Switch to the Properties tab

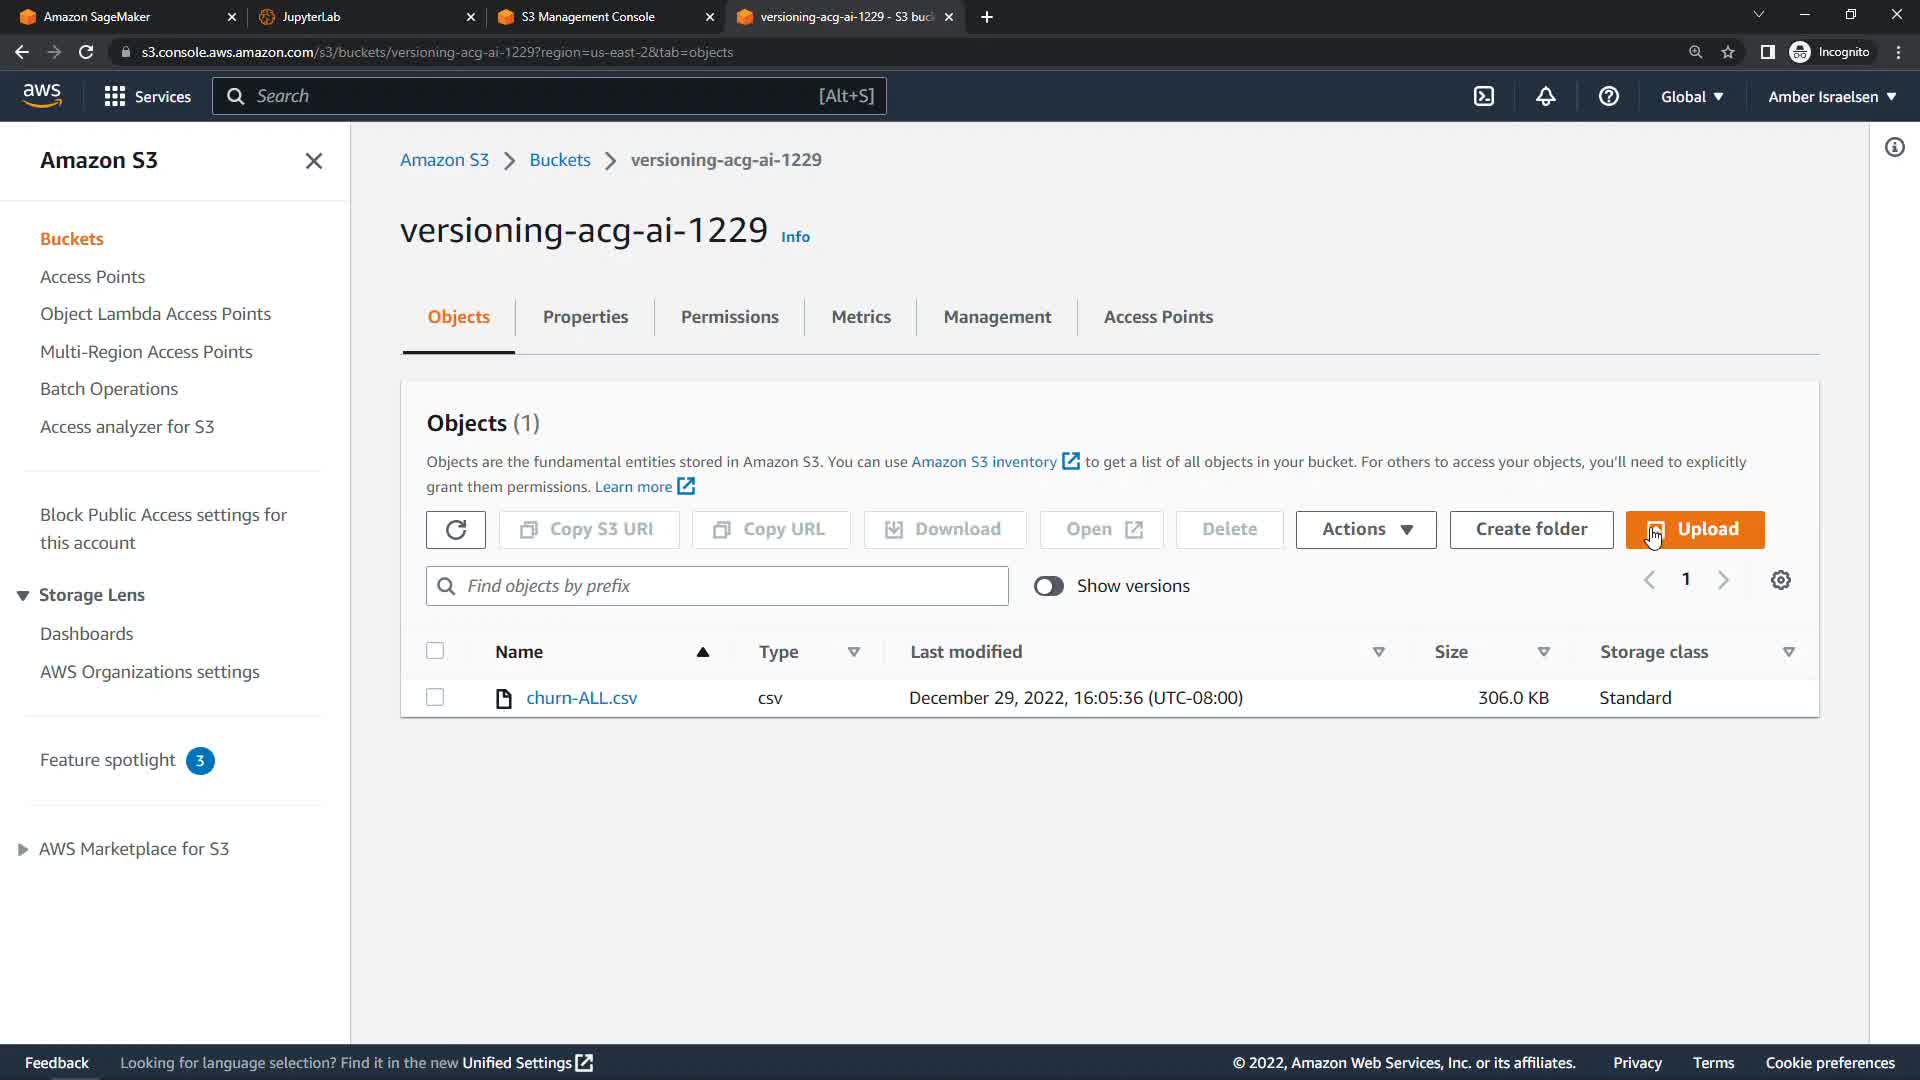(x=585, y=317)
